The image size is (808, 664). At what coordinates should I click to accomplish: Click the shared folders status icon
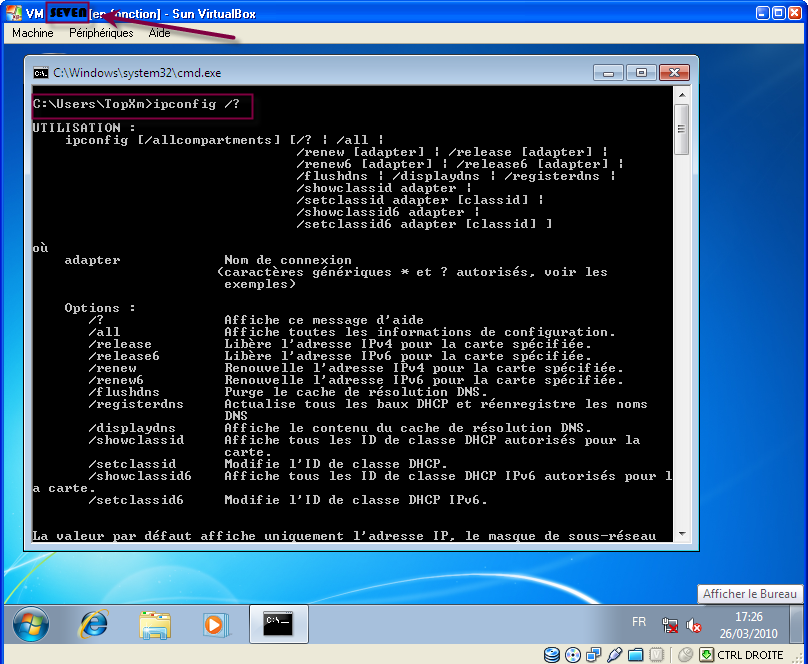[637, 654]
